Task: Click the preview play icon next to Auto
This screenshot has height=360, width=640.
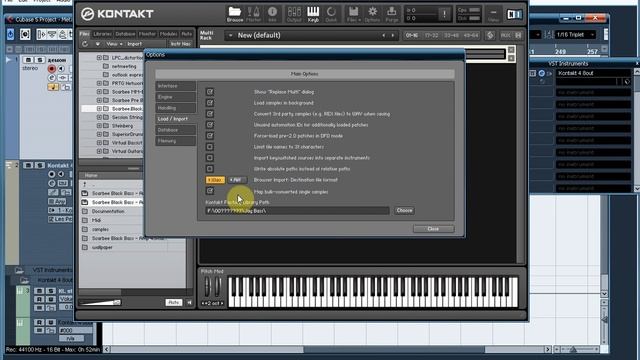Action: click(x=189, y=302)
